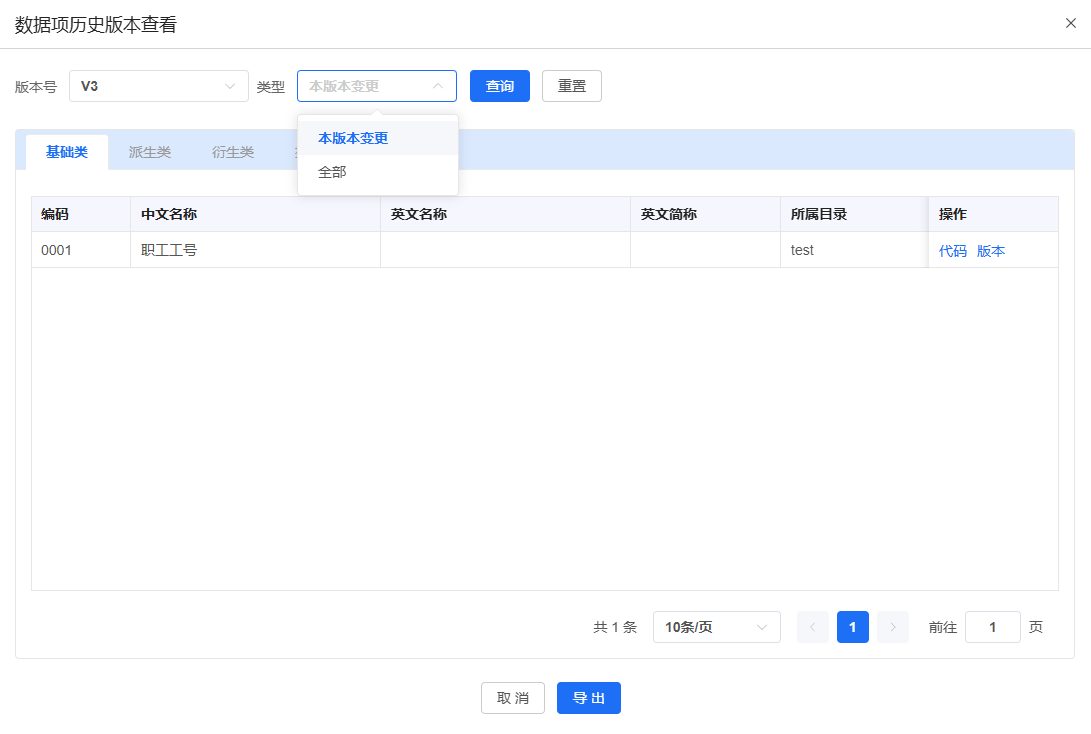Go to next page arrow

(x=893, y=627)
